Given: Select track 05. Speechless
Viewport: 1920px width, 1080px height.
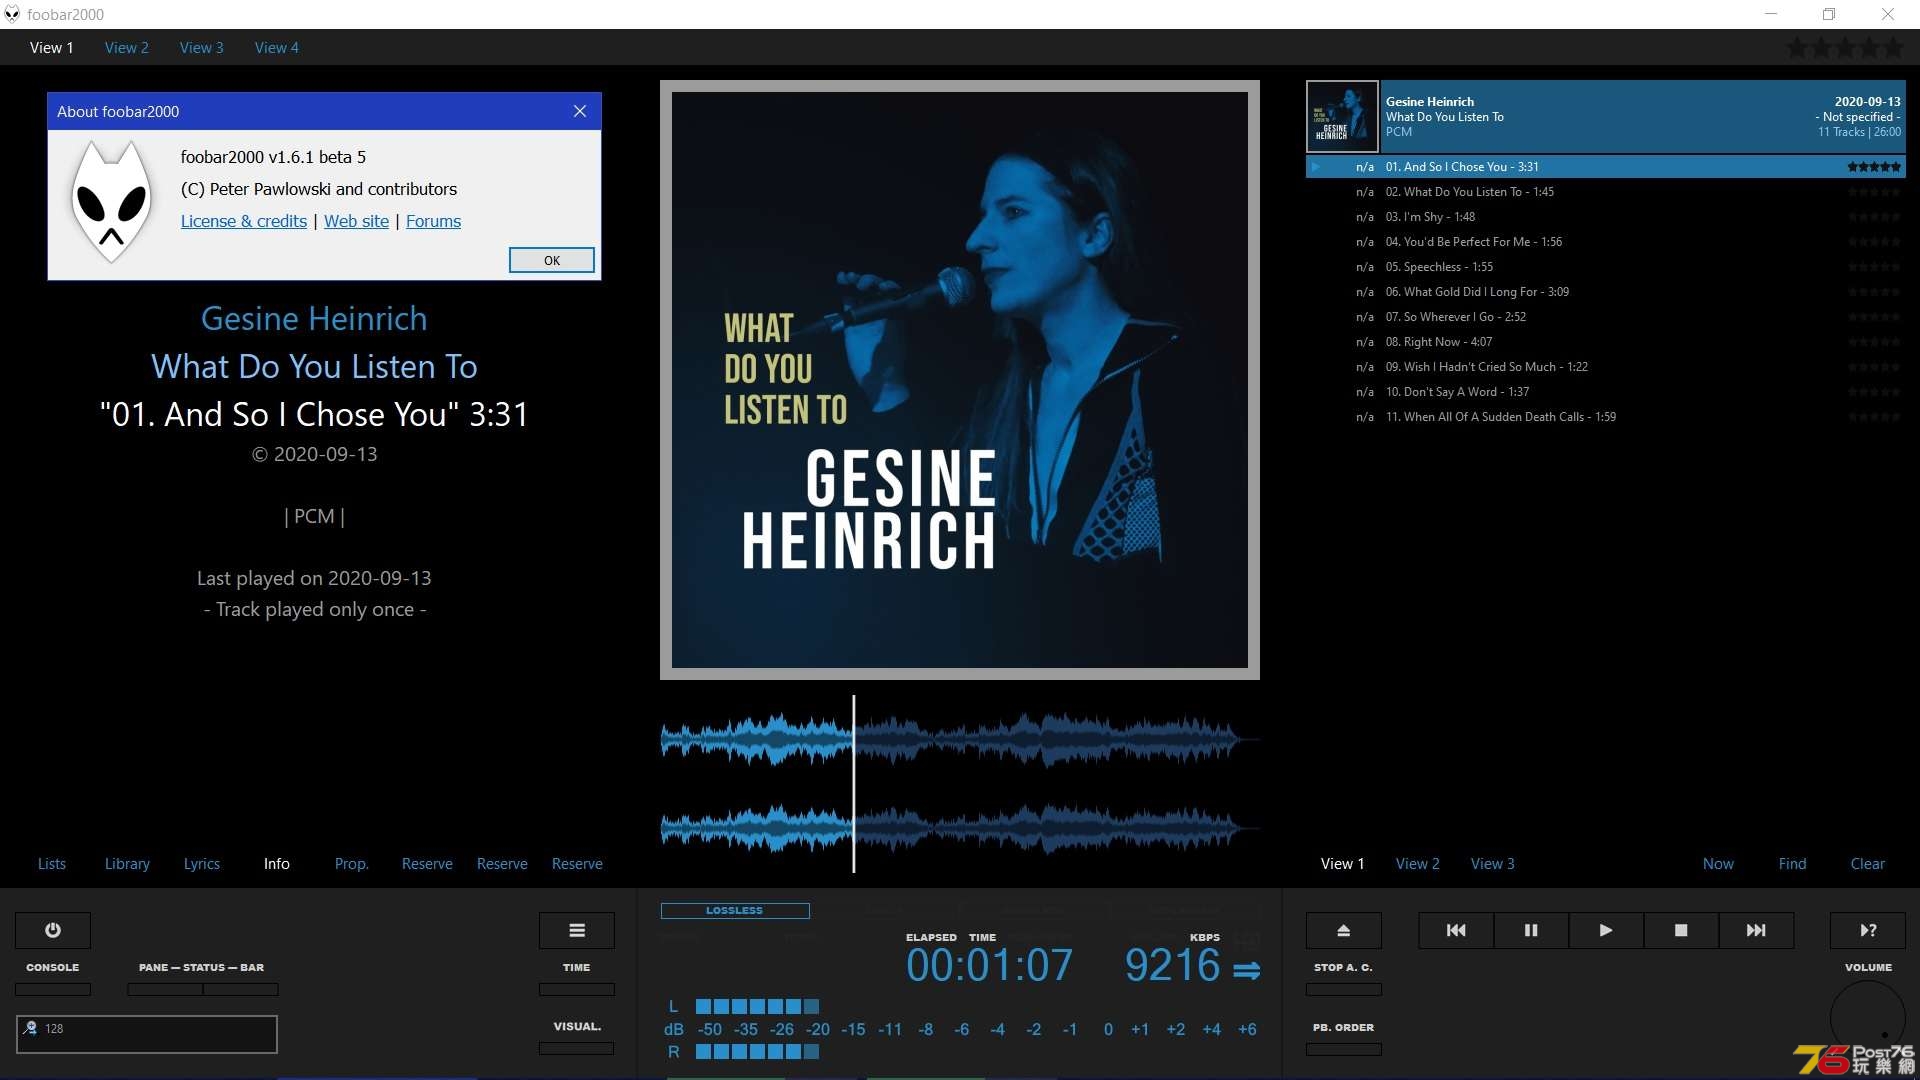Looking at the screenshot, I should 1606,267.
